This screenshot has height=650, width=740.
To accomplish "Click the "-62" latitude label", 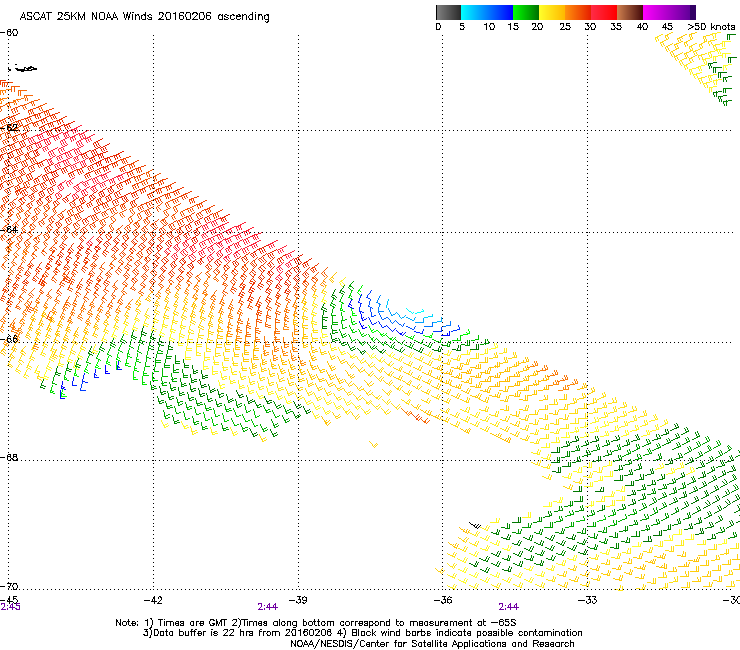I will click(x=9, y=128).
